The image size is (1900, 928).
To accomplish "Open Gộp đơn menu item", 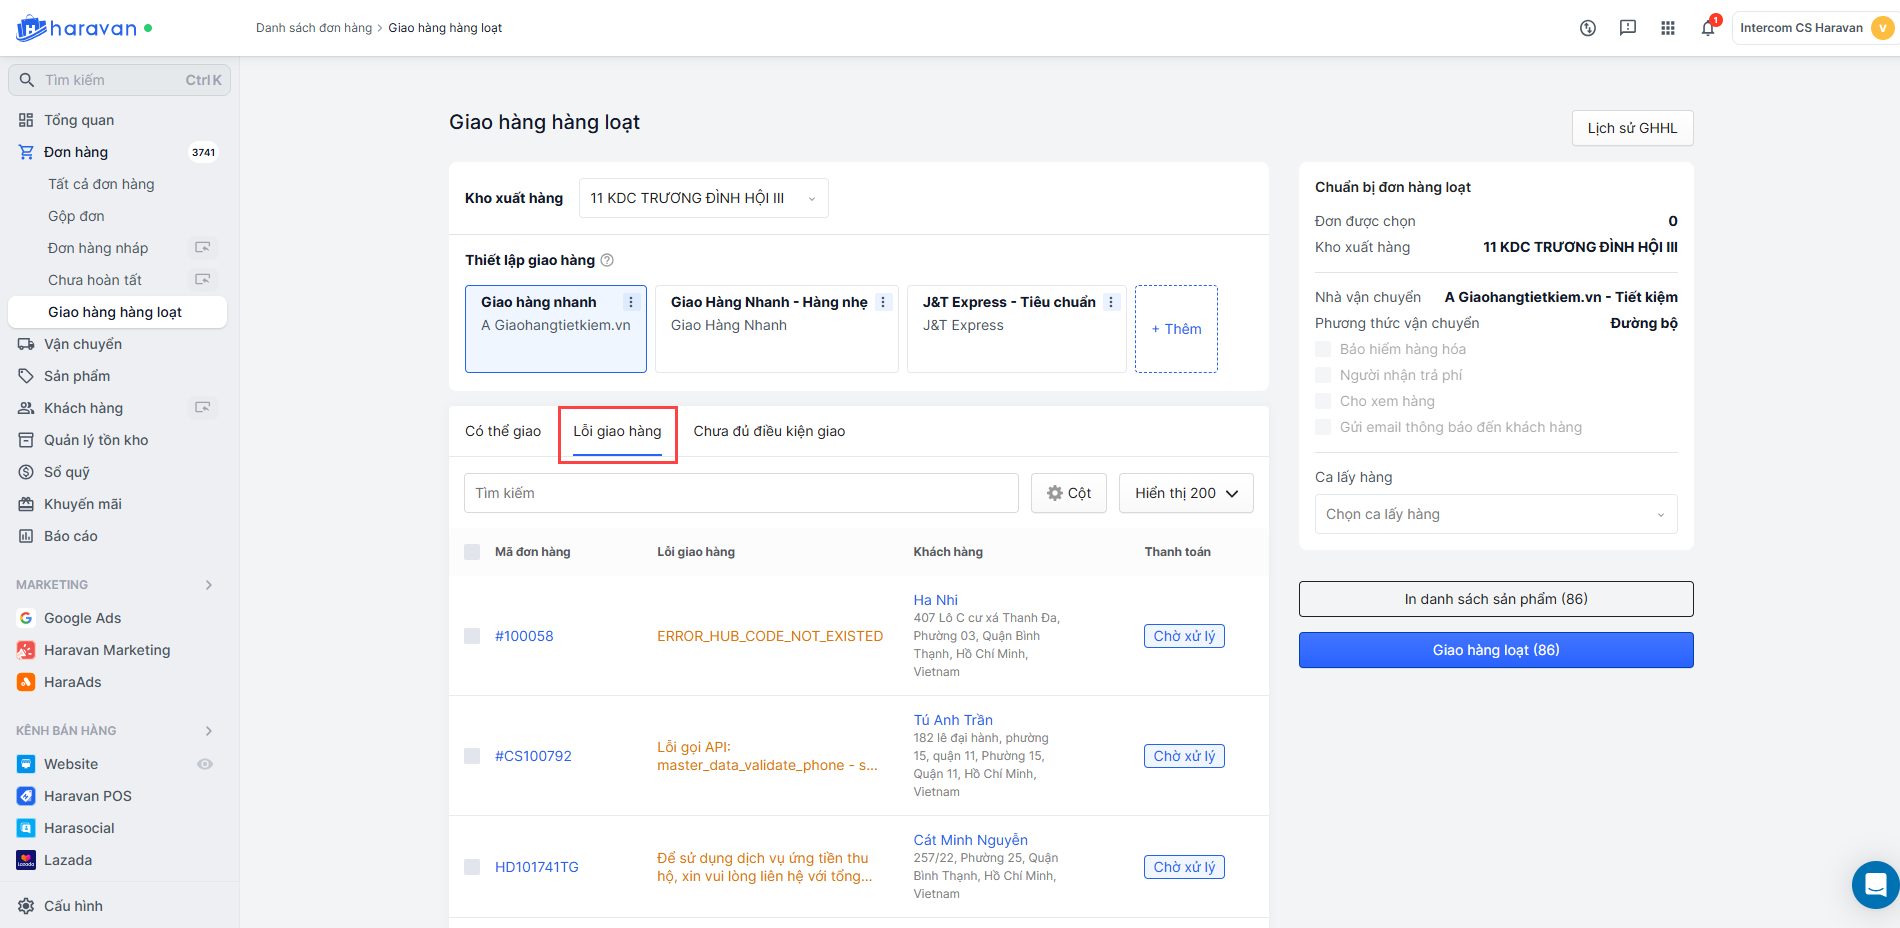I will (x=76, y=216).
